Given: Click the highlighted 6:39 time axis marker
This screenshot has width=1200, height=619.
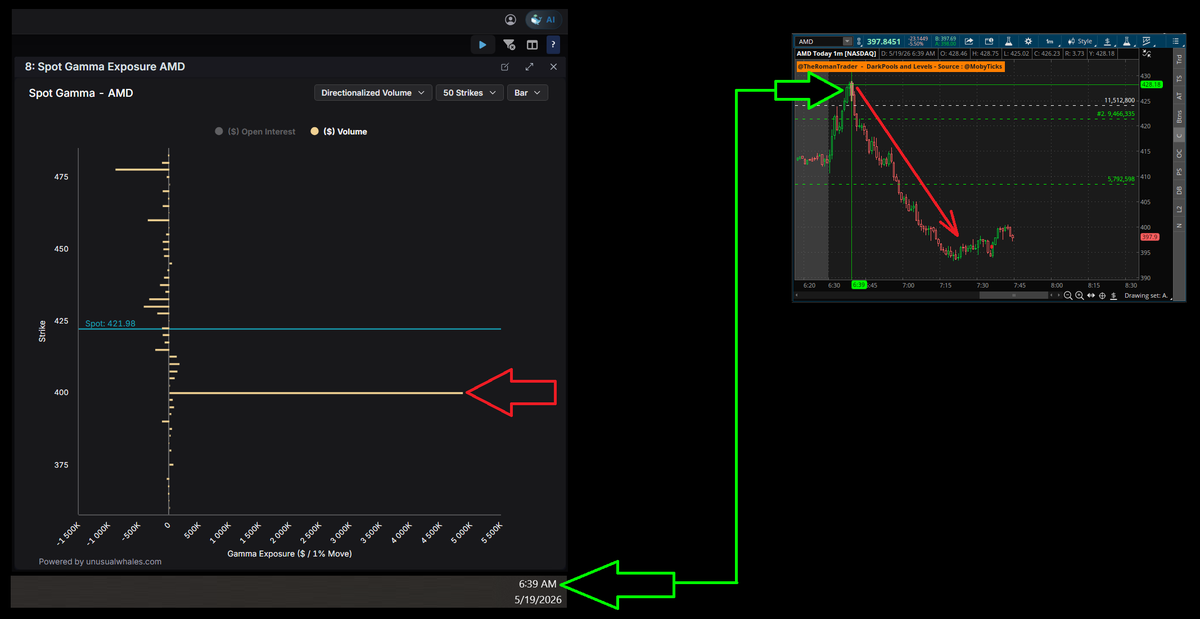Looking at the screenshot, I should coord(858,284).
